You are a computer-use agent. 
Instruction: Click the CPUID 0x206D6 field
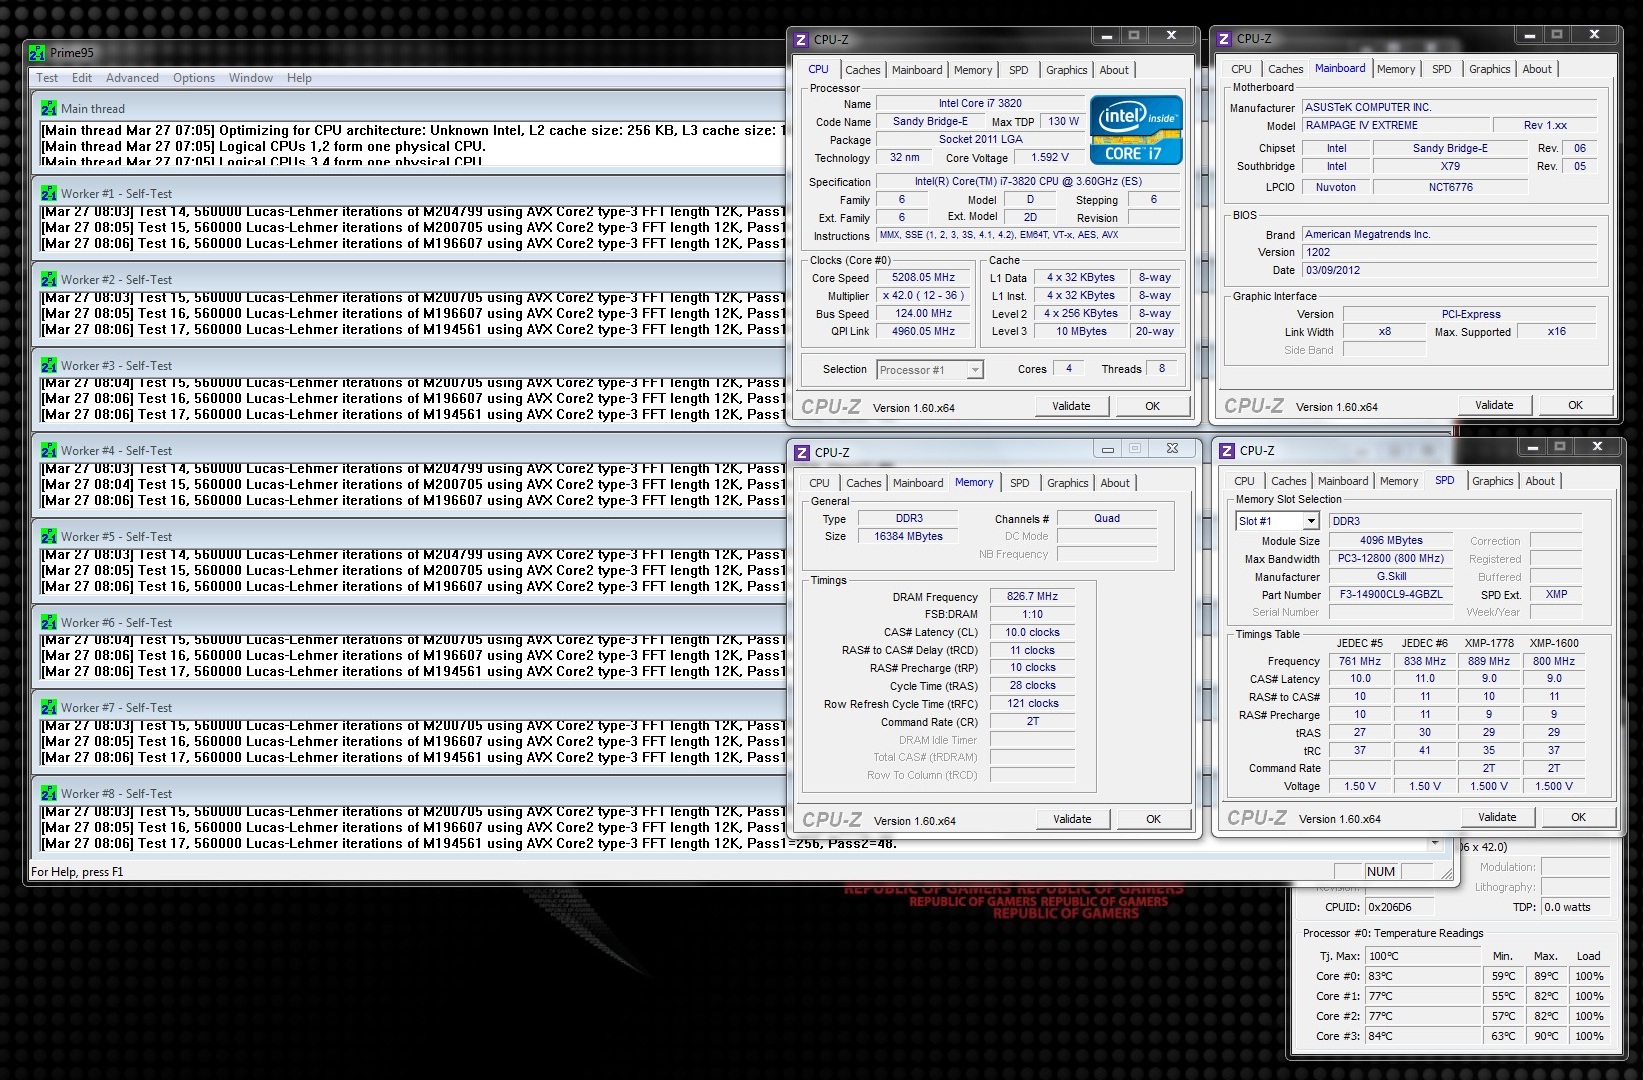point(1399,907)
